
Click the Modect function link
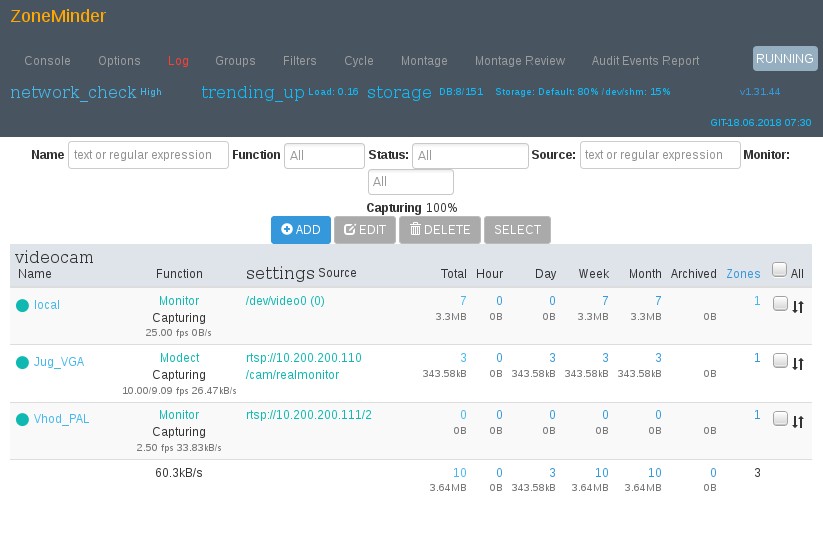coord(180,358)
